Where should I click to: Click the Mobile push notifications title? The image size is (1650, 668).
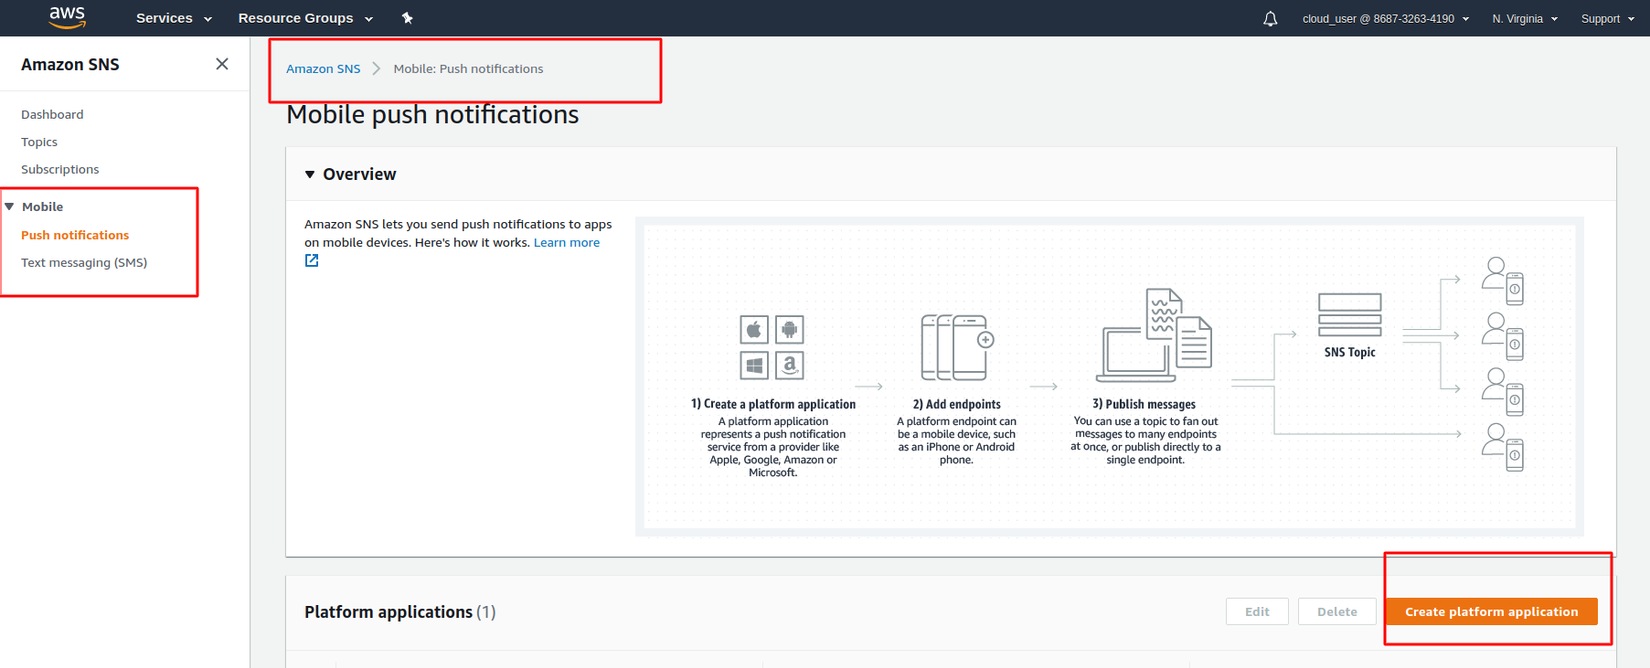[432, 115]
